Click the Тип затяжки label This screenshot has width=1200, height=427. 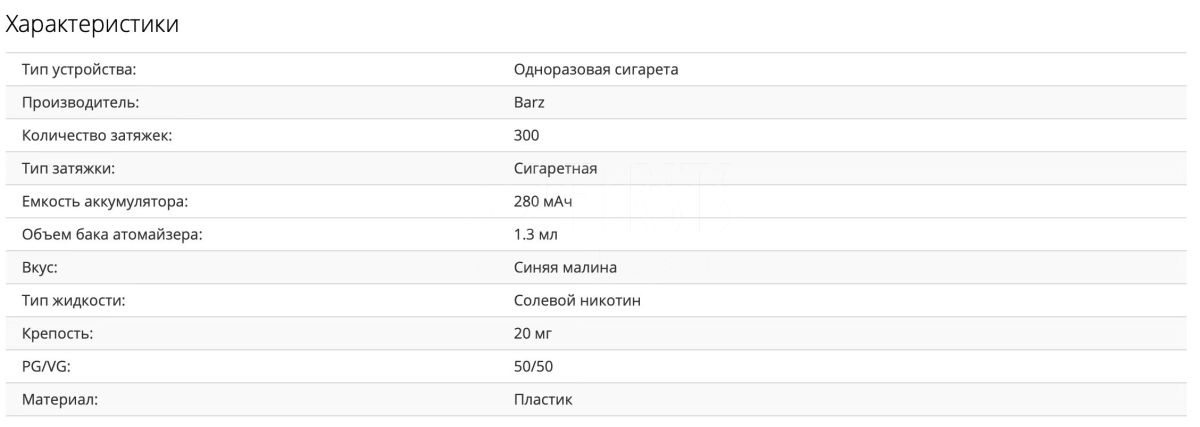75,168
